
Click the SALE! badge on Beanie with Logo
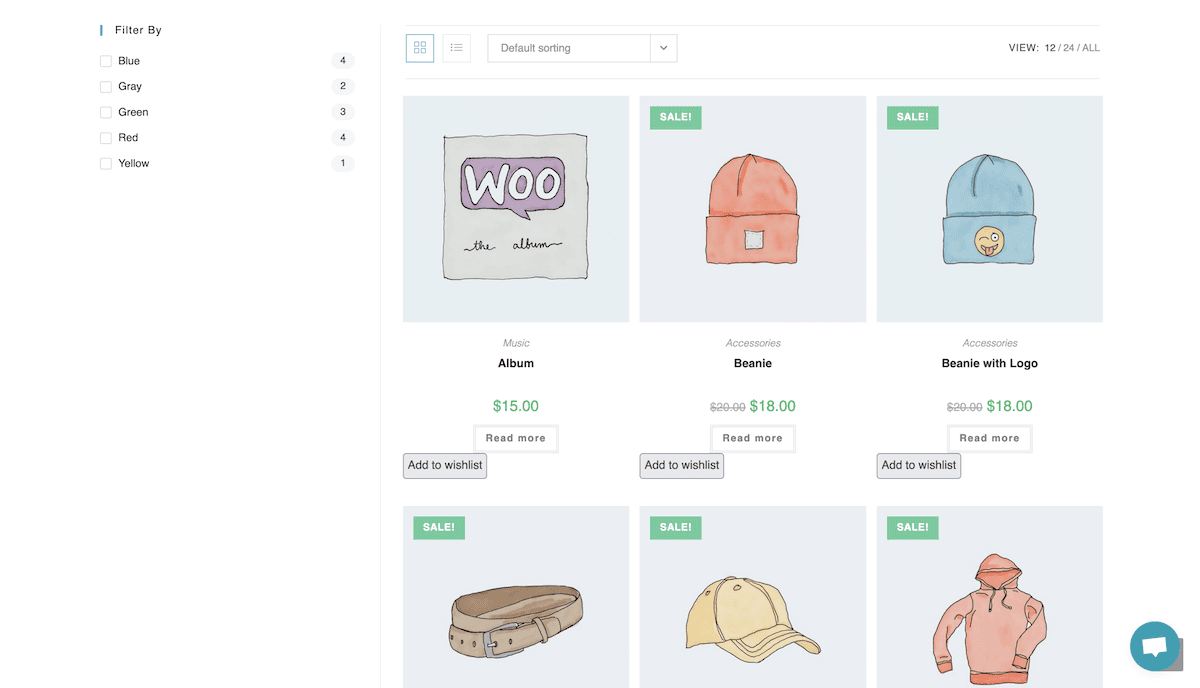(x=913, y=117)
